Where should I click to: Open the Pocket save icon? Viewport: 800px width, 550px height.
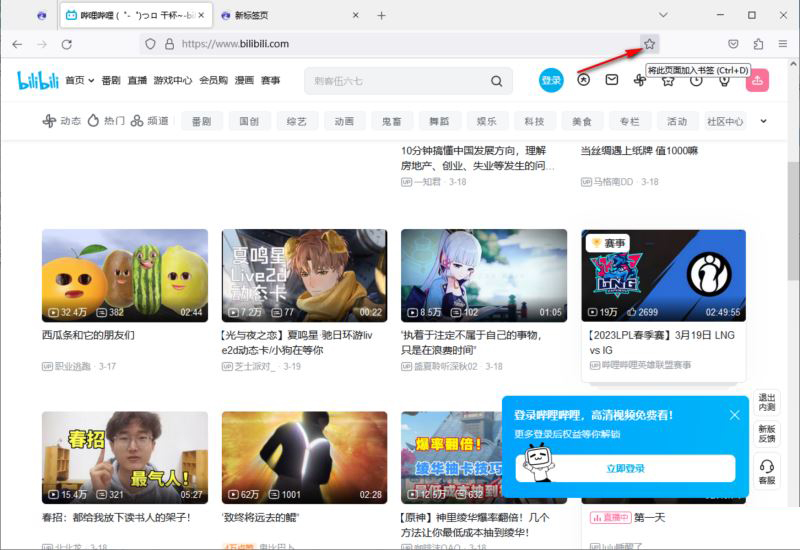click(733, 44)
